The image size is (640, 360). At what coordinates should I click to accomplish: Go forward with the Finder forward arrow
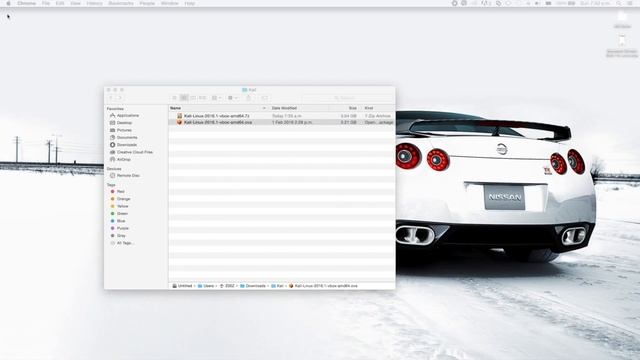click(120, 98)
